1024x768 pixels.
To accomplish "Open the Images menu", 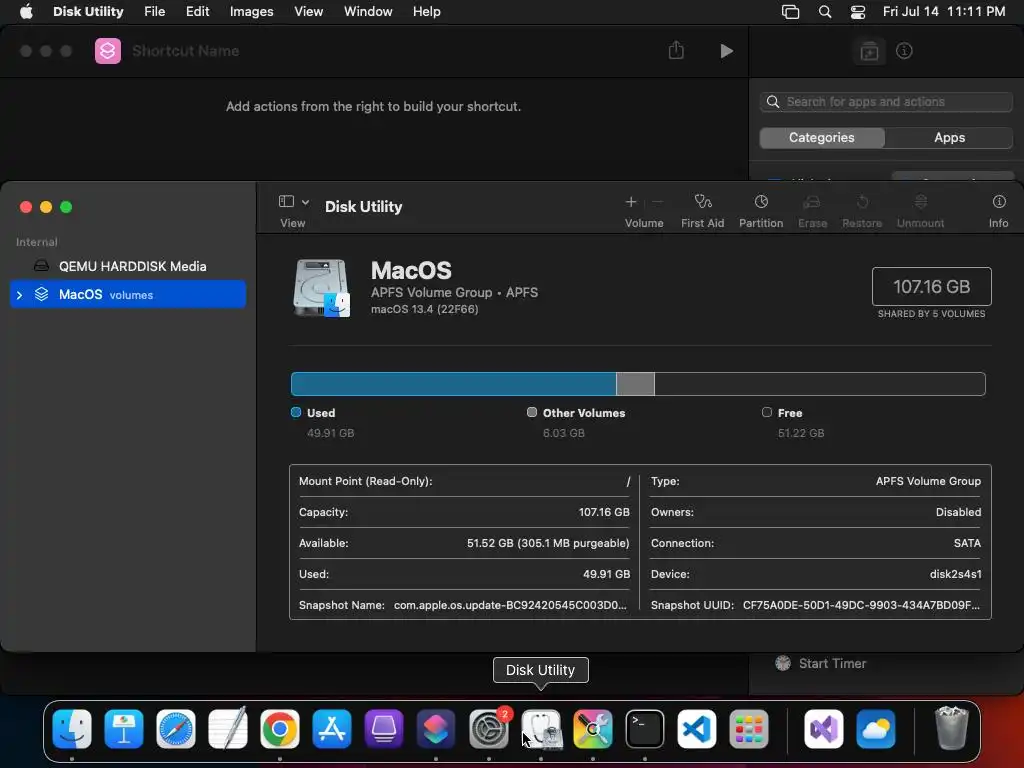I will (251, 12).
